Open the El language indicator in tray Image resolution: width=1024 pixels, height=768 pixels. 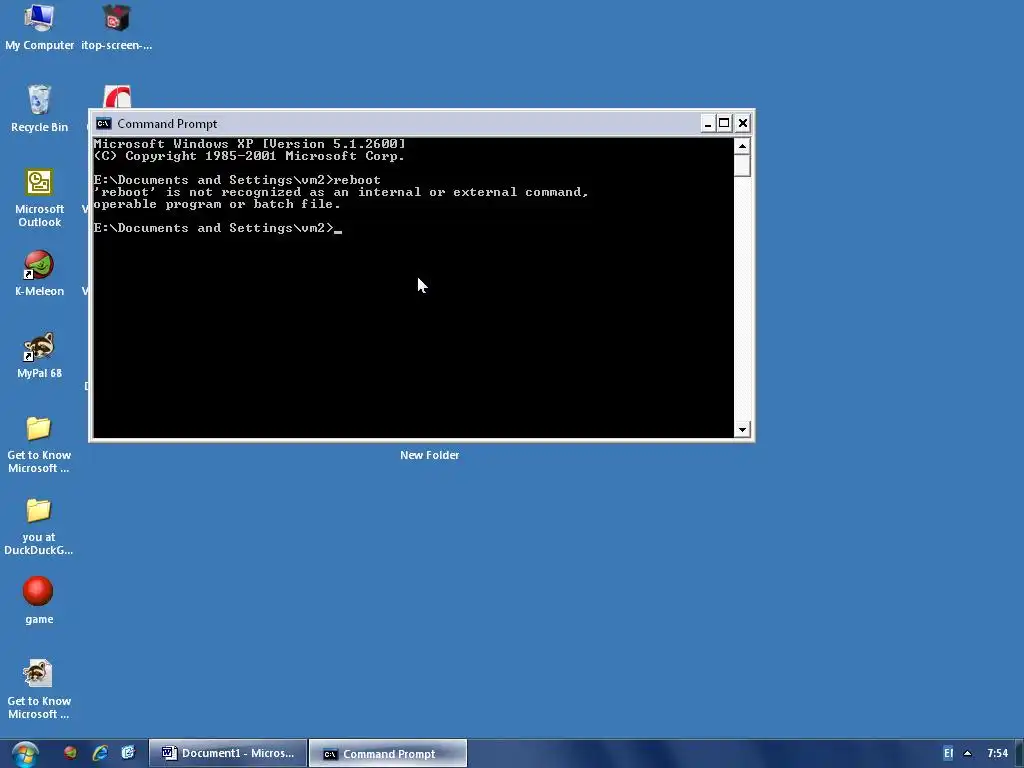[948, 754]
